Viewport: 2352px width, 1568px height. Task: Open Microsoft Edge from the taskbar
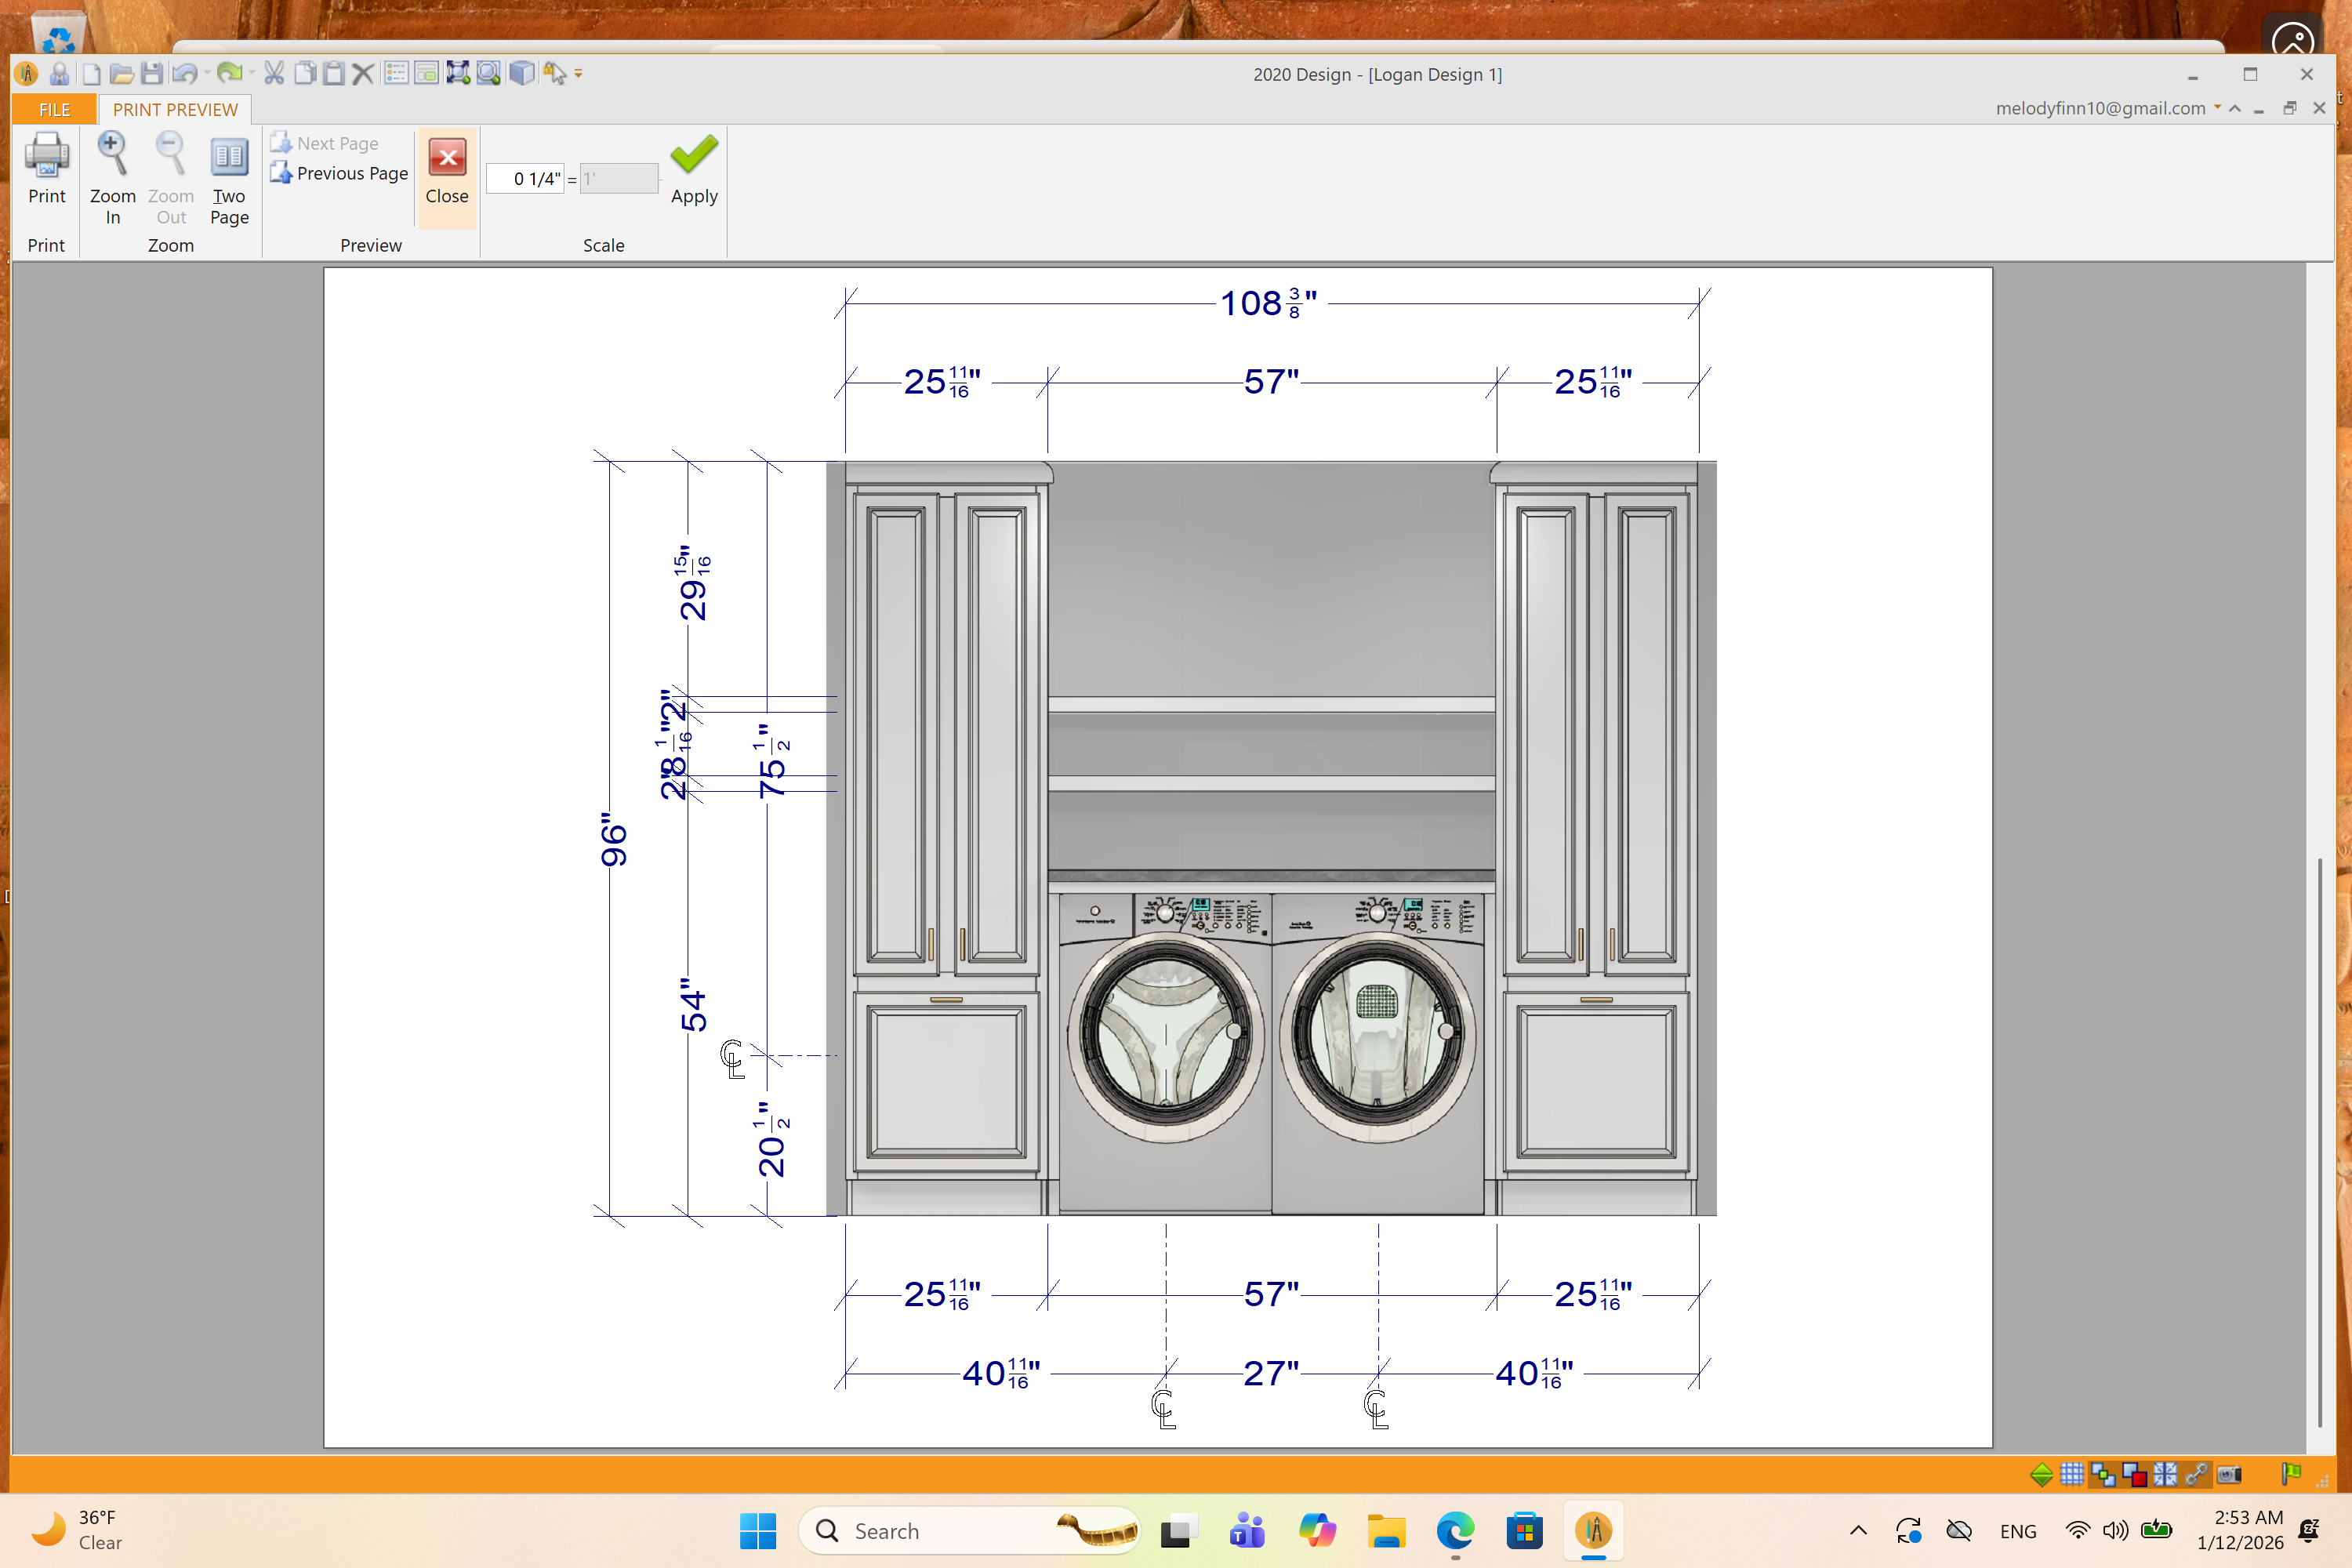coord(1455,1531)
